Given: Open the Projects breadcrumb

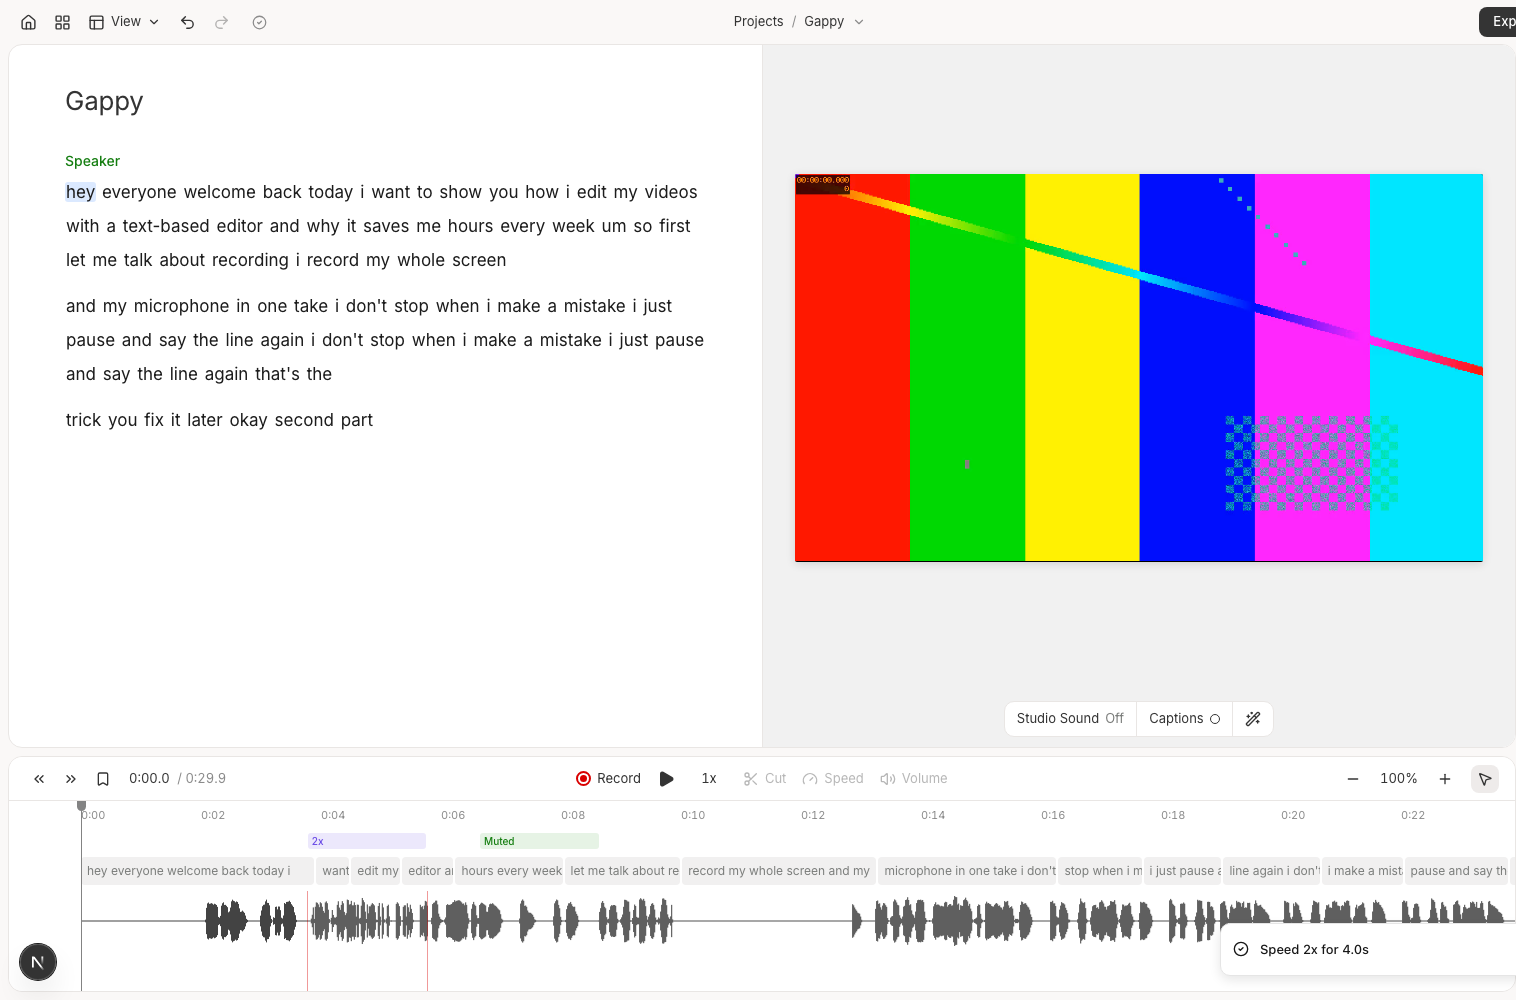Looking at the screenshot, I should [758, 22].
